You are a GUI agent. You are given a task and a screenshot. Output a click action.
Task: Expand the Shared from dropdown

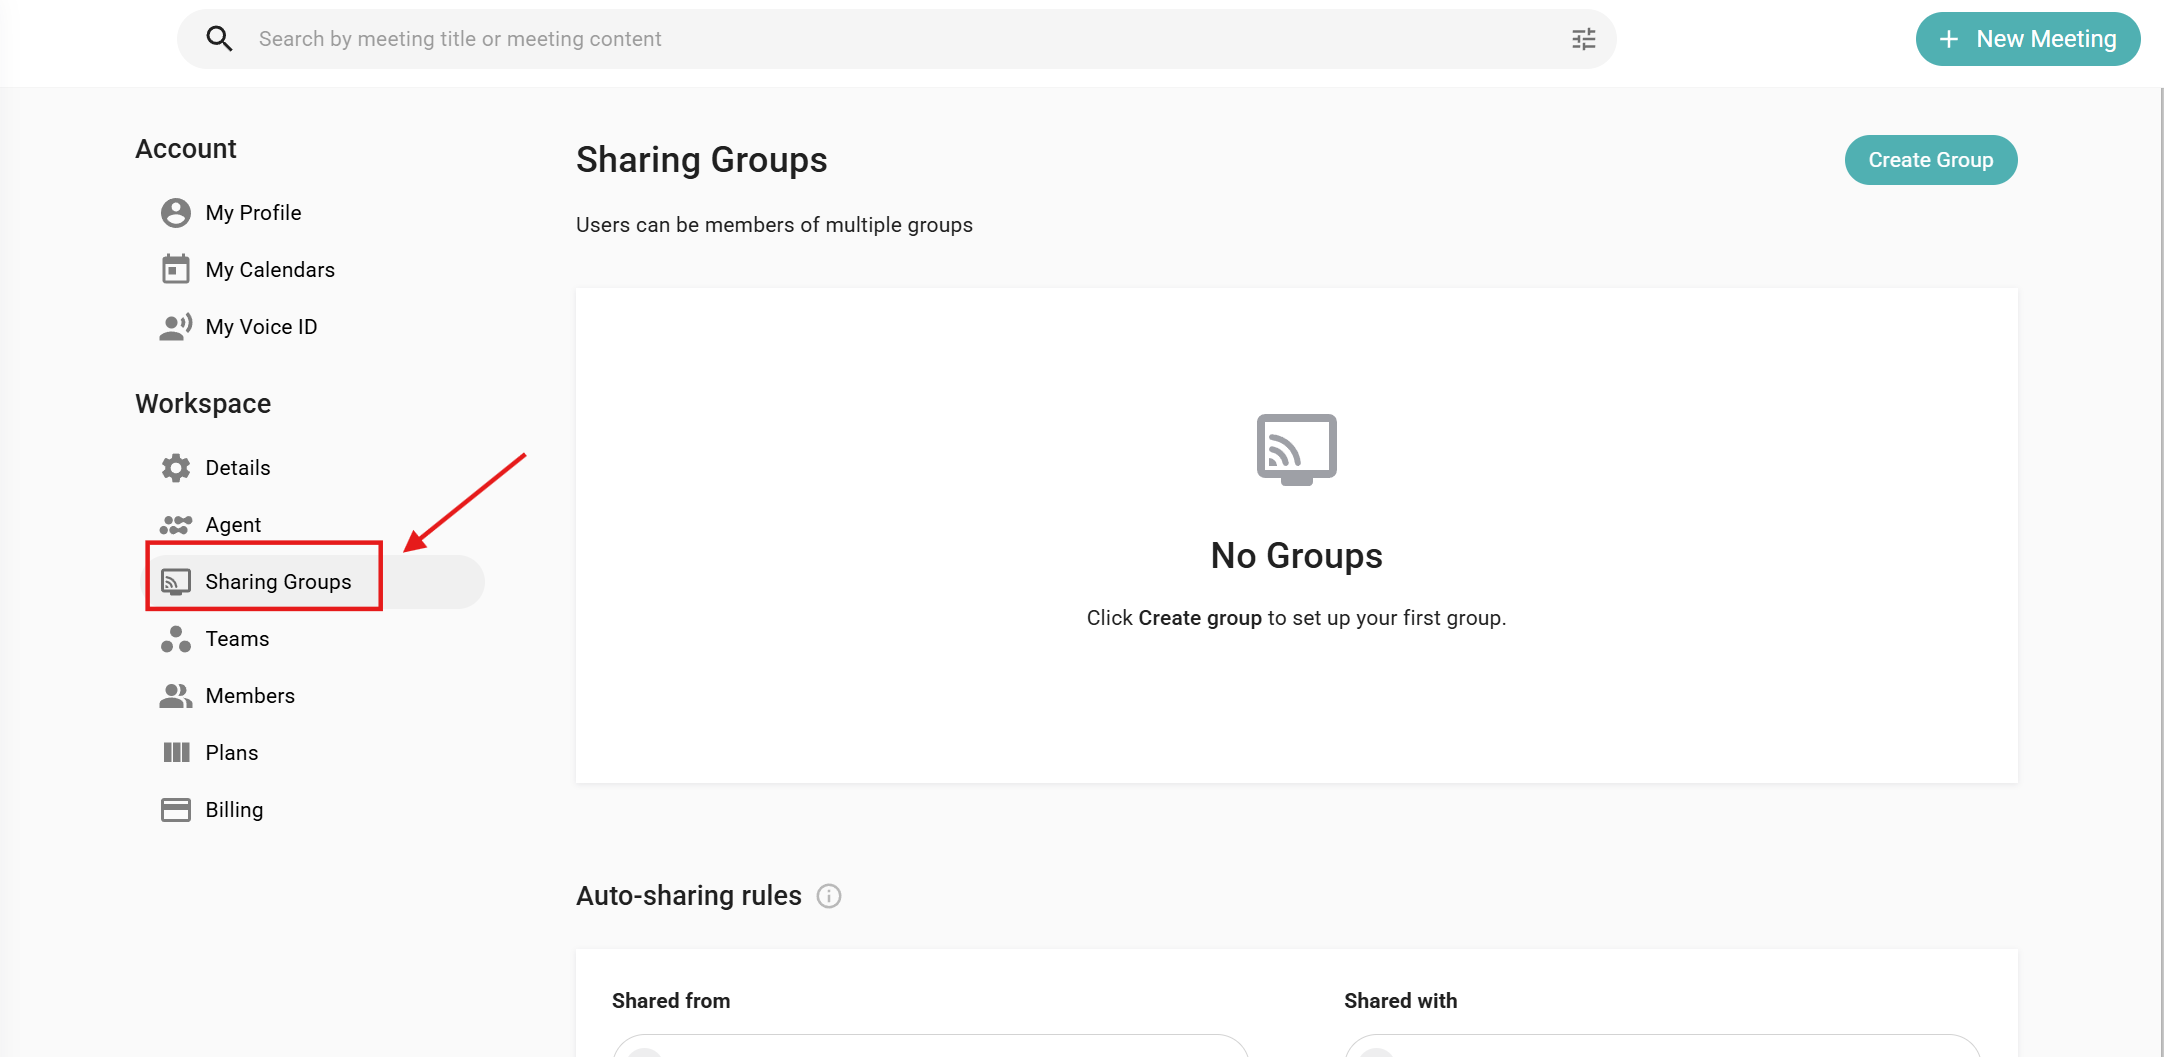(x=930, y=1045)
